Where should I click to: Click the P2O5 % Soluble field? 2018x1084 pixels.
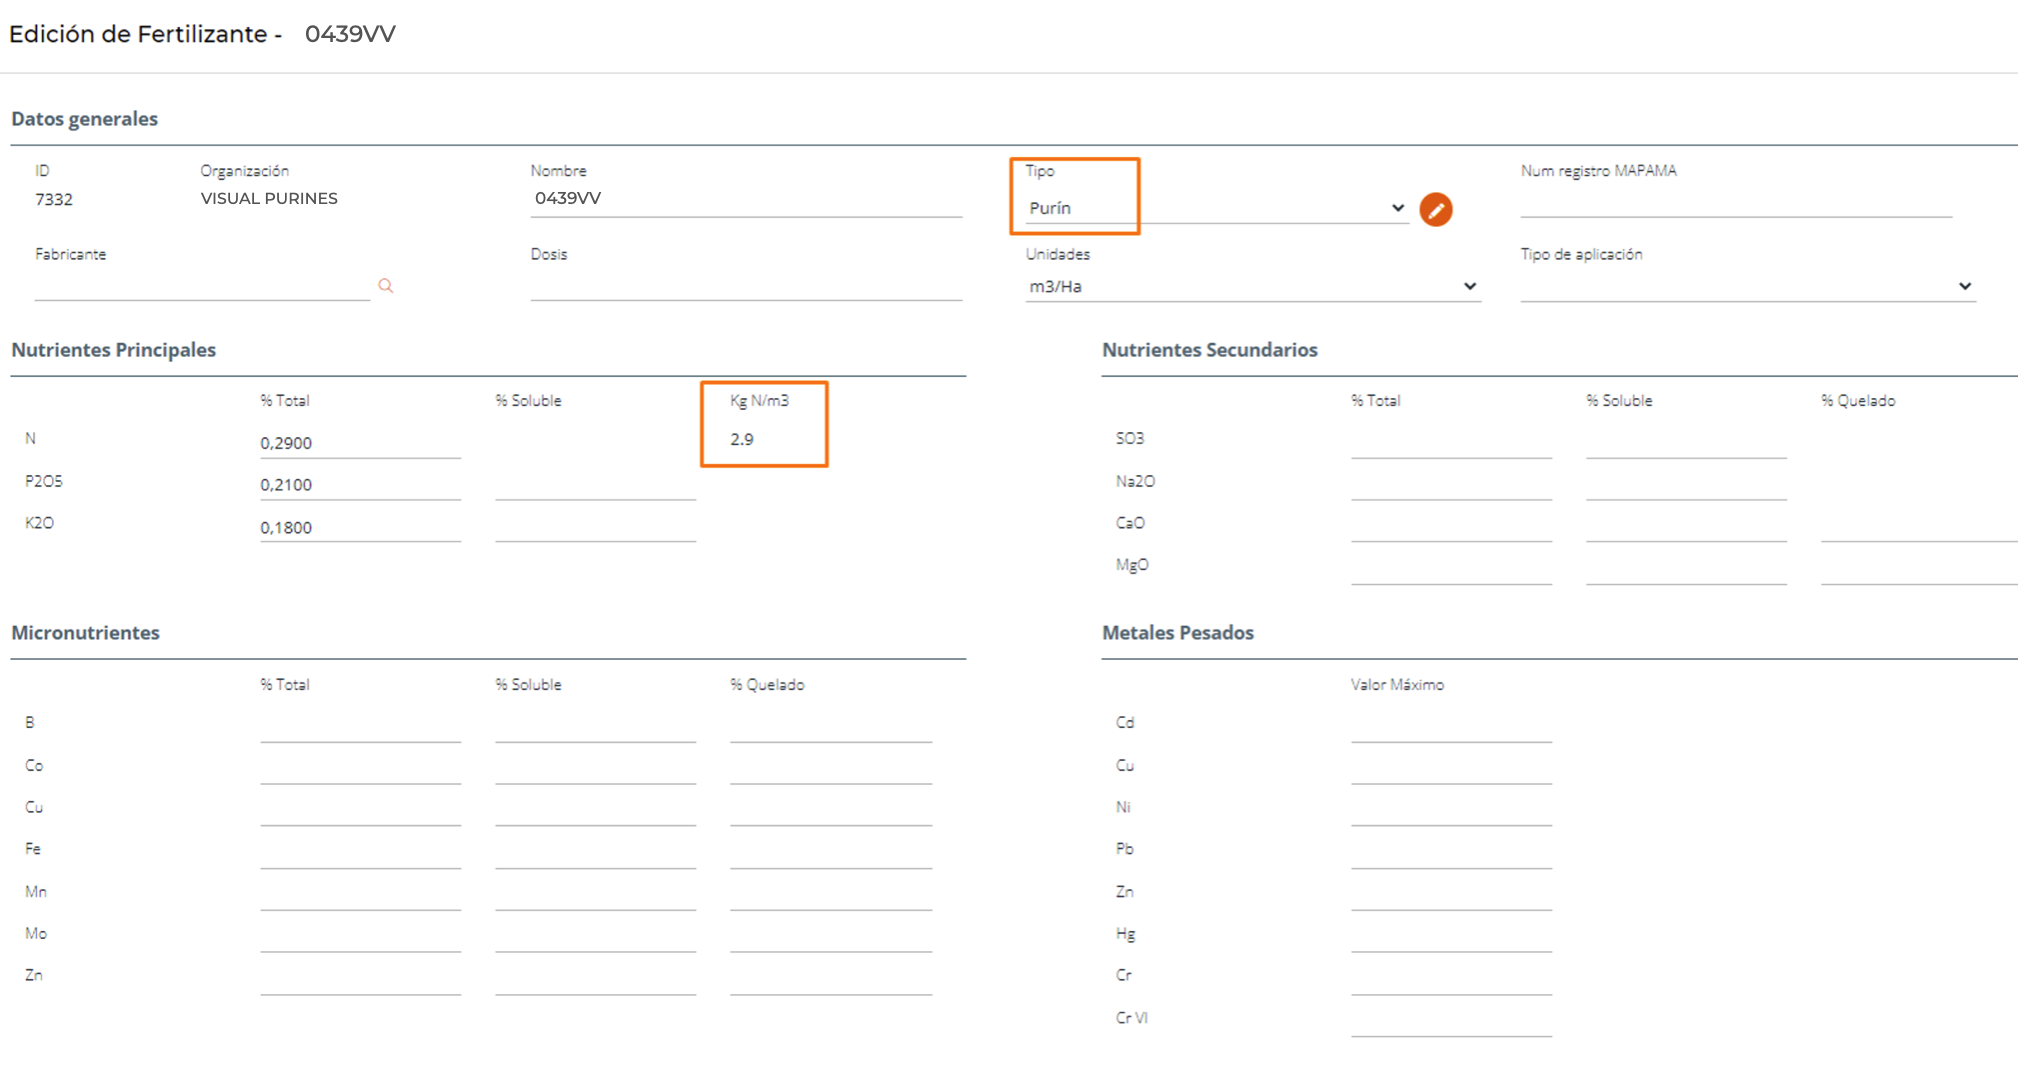(x=595, y=485)
